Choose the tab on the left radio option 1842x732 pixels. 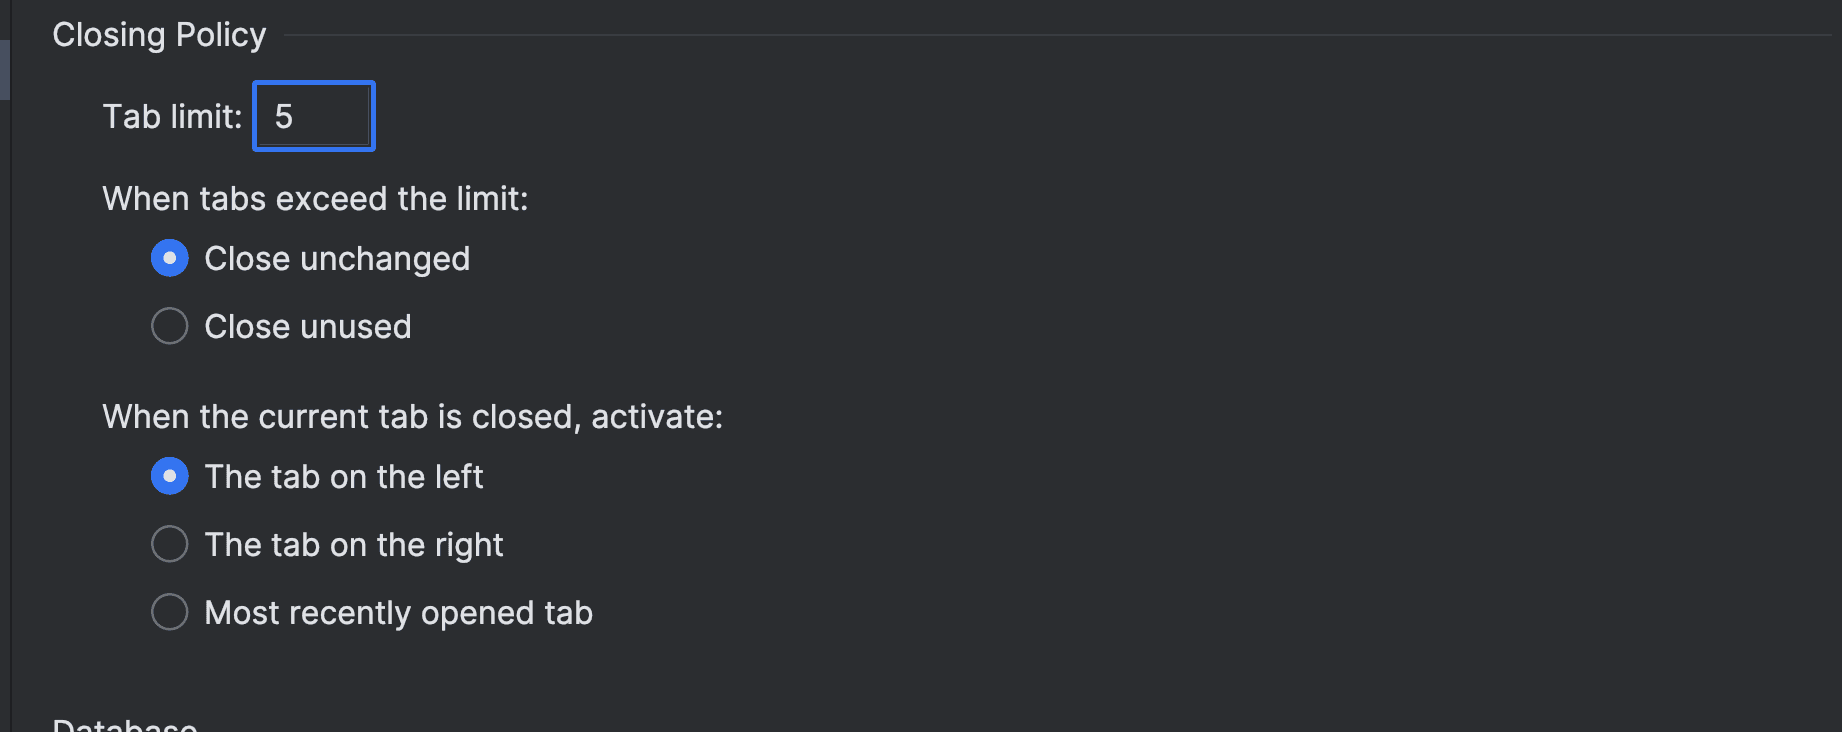point(170,476)
